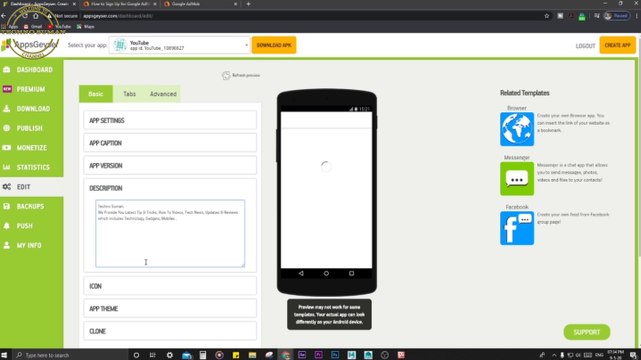Open a new browser tab
Image resolution: width=641 pixels, height=360 pixels.
[x=248, y=4]
